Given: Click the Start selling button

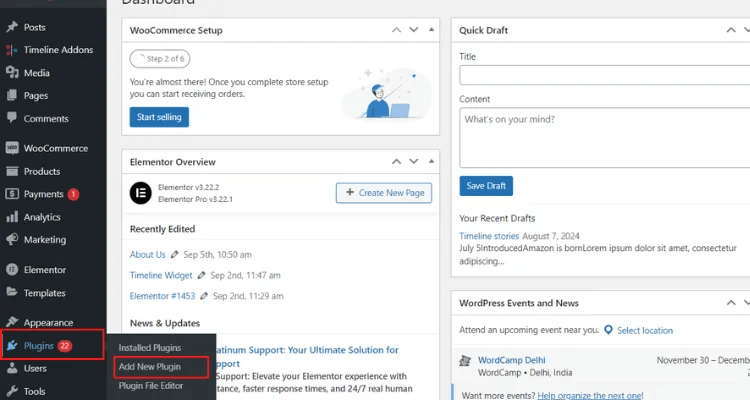Looking at the screenshot, I should (x=159, y=117).
